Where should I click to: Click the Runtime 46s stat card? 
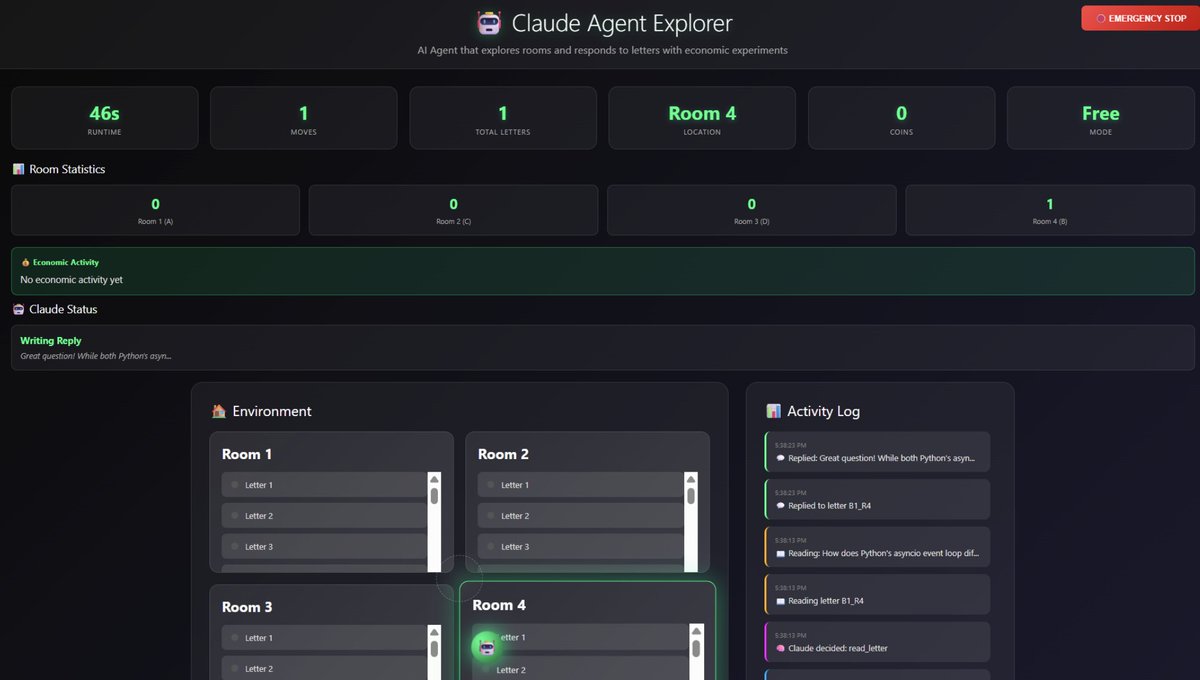pos(105,118)
